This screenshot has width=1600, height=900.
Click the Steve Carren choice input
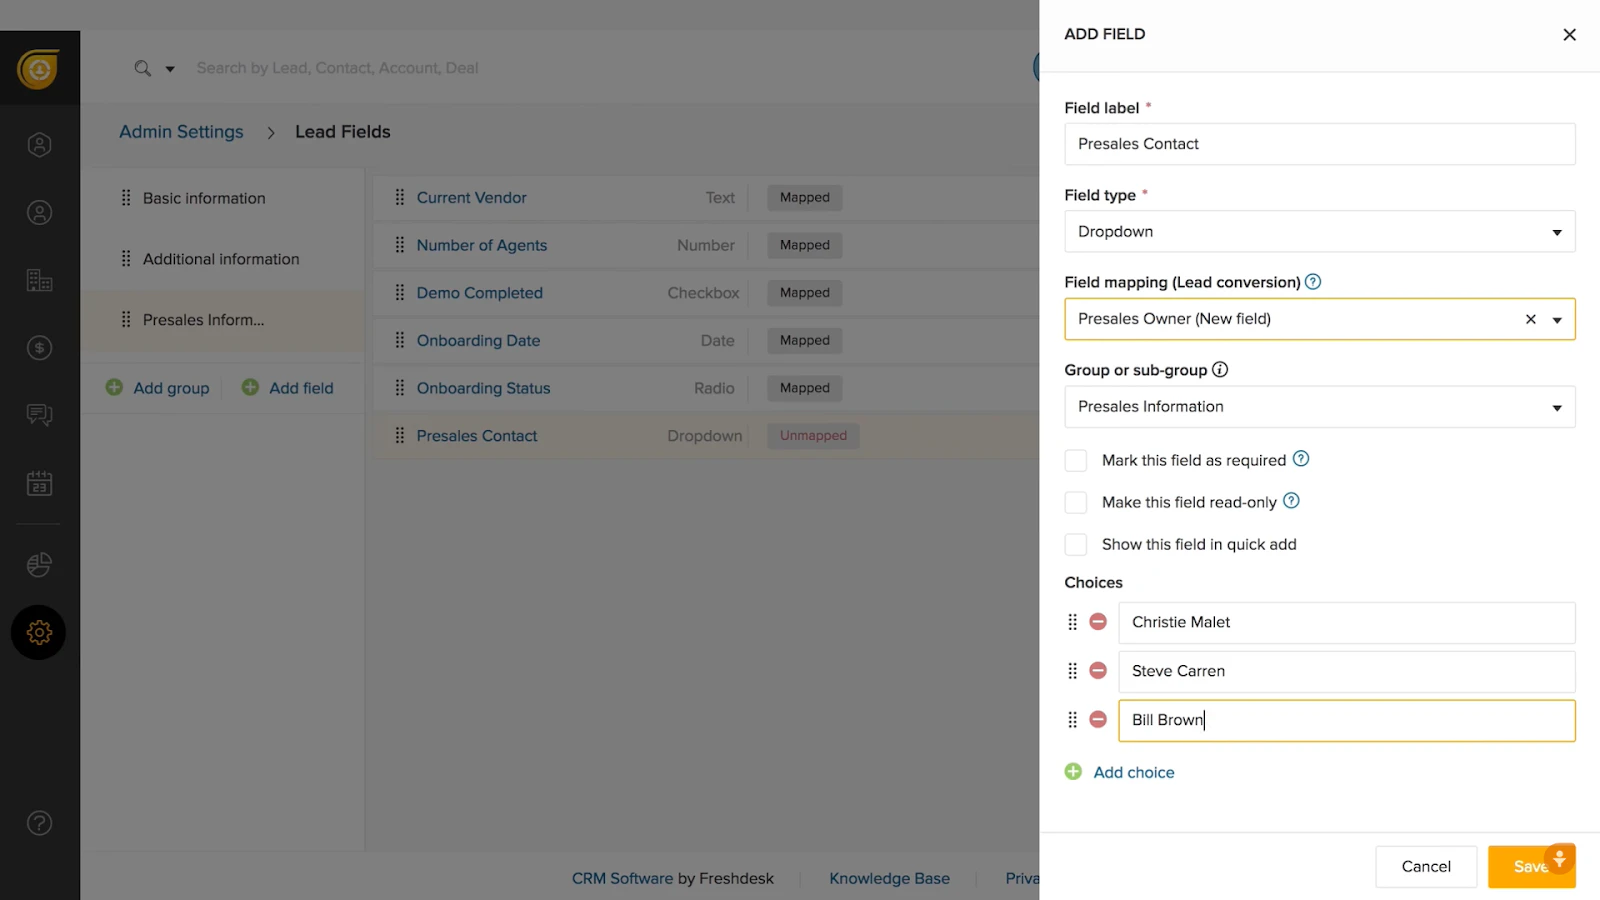tap(1347, 672)
